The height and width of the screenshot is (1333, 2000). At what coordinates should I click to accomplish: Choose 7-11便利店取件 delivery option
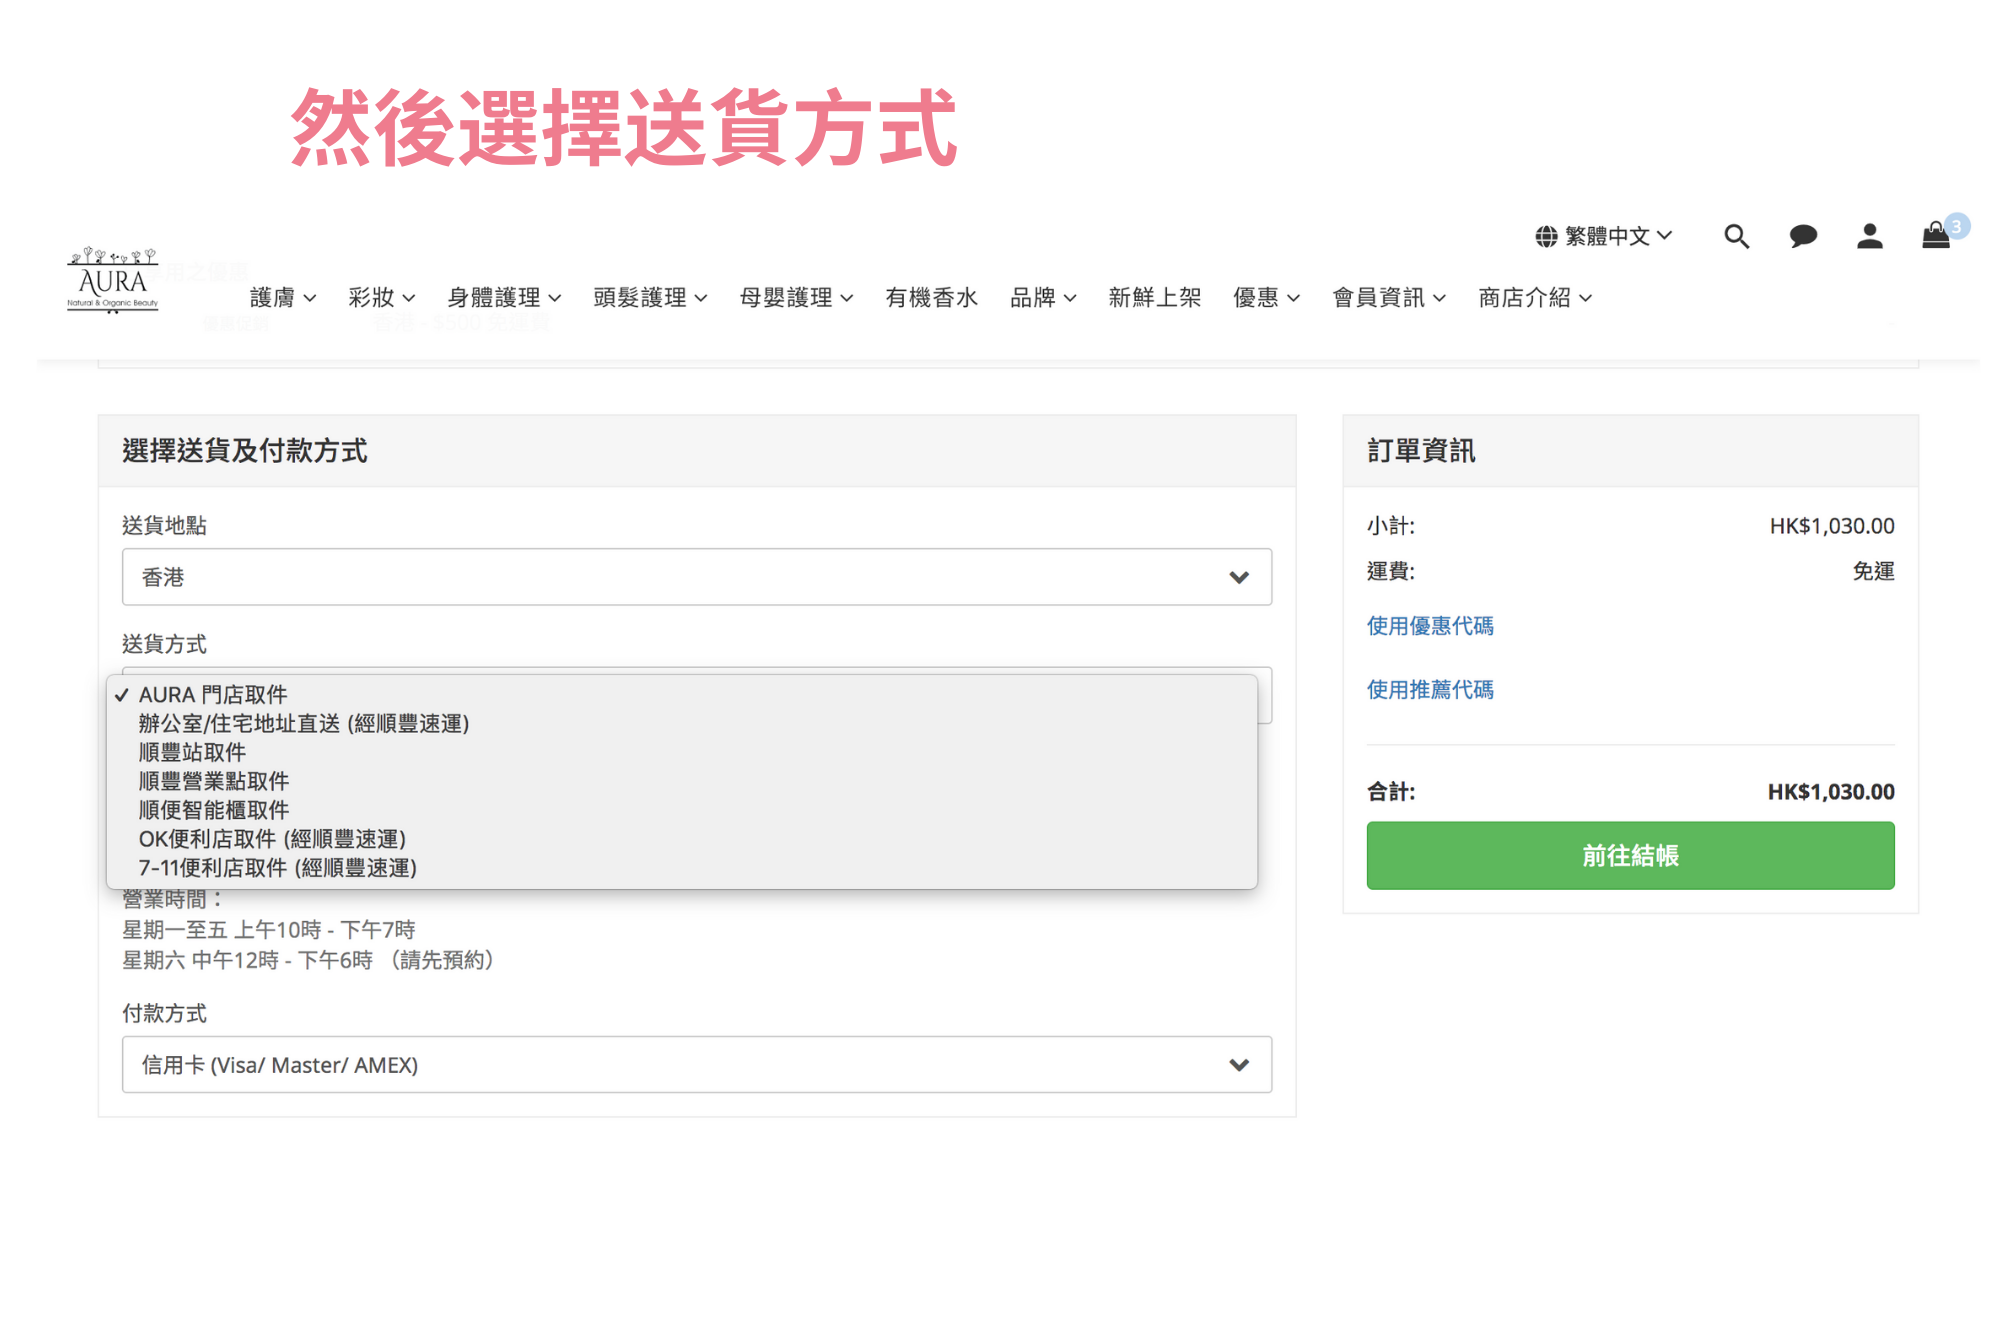pos(277,868)
